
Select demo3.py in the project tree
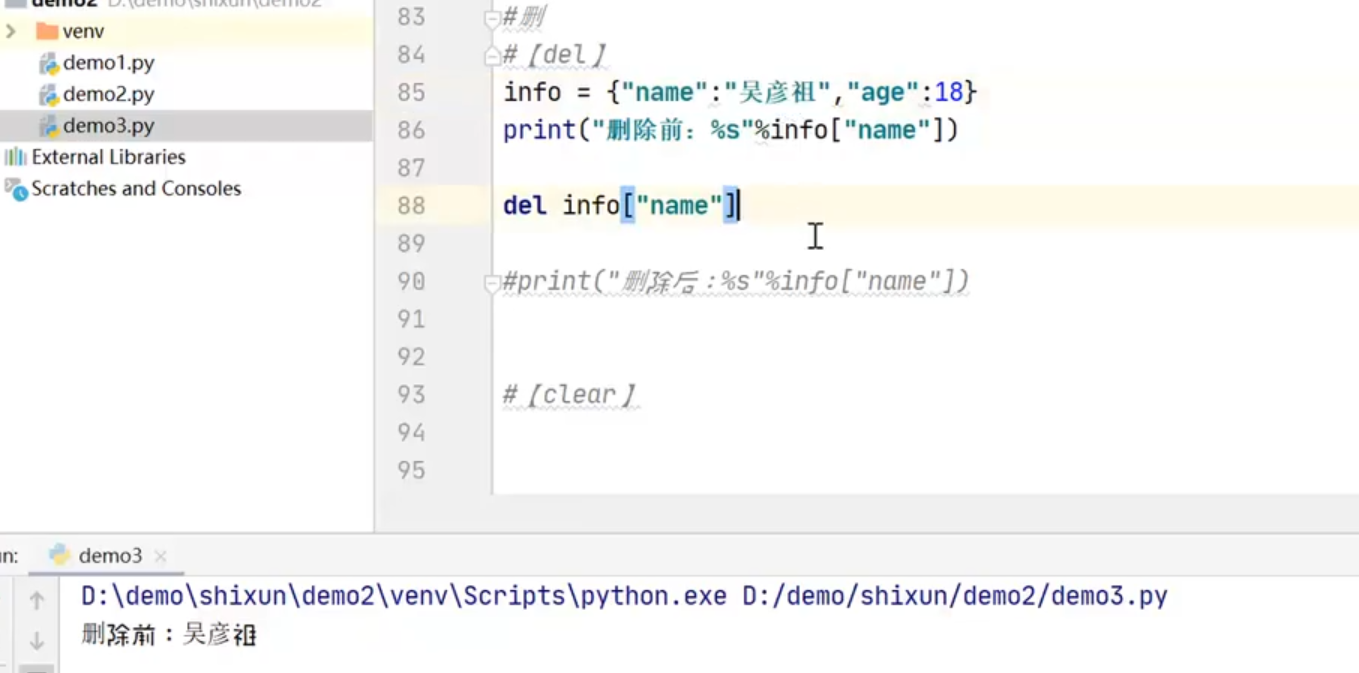pos(108,126)
